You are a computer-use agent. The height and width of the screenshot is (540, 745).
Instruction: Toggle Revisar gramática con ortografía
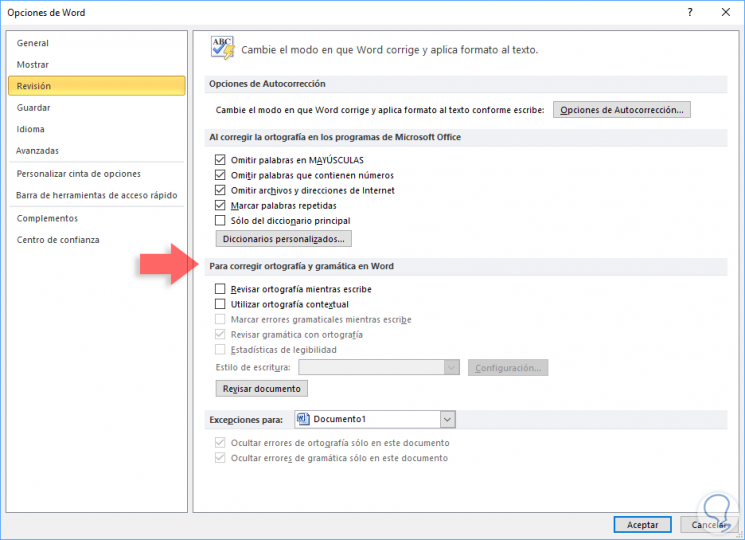(220, 334)
